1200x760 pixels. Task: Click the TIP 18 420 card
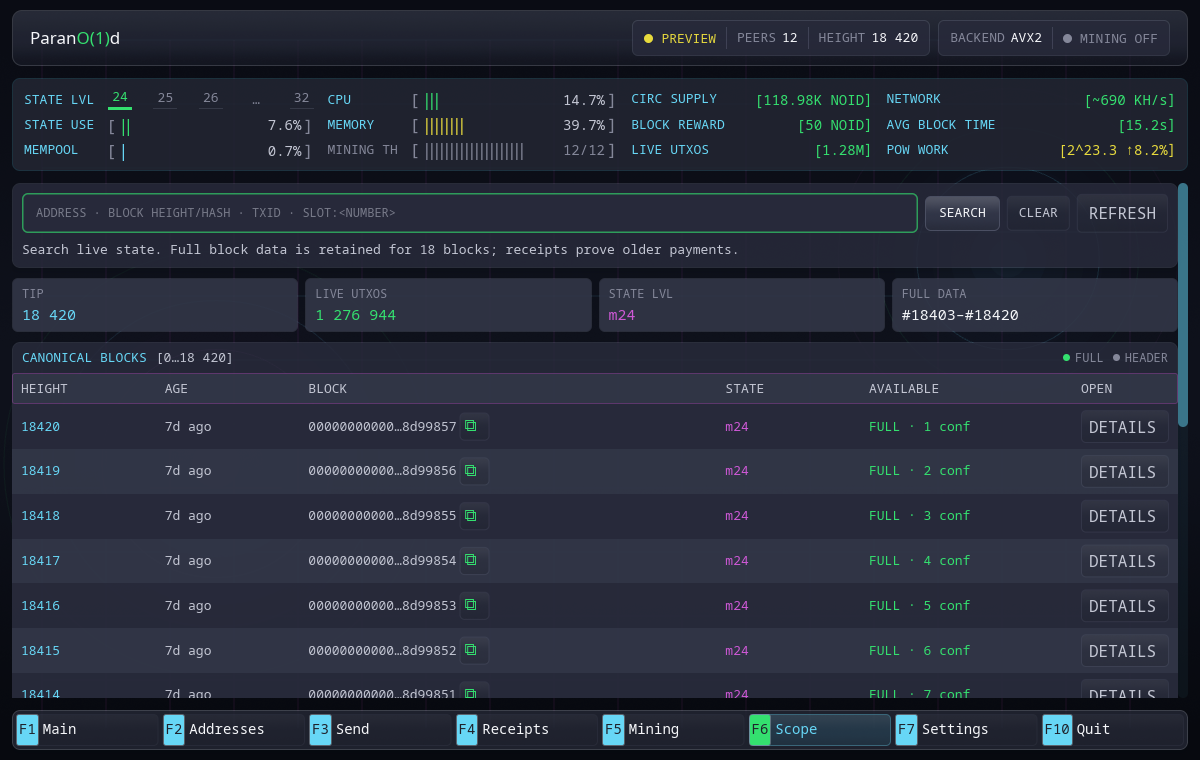pos(155,305)
